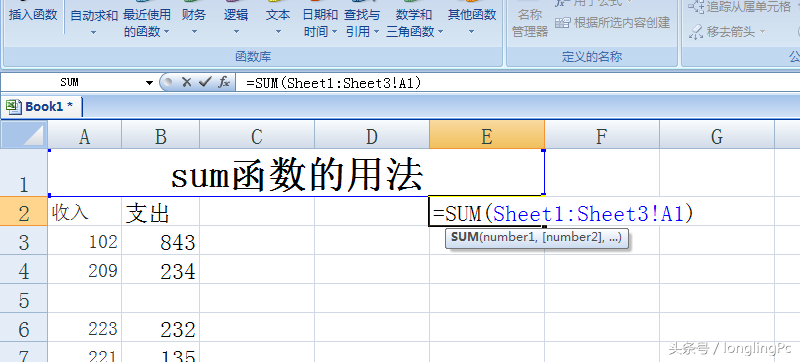Viewport: 800px width, 362px height.
Task: Click cell with value 223
Action: coord(85,328)
